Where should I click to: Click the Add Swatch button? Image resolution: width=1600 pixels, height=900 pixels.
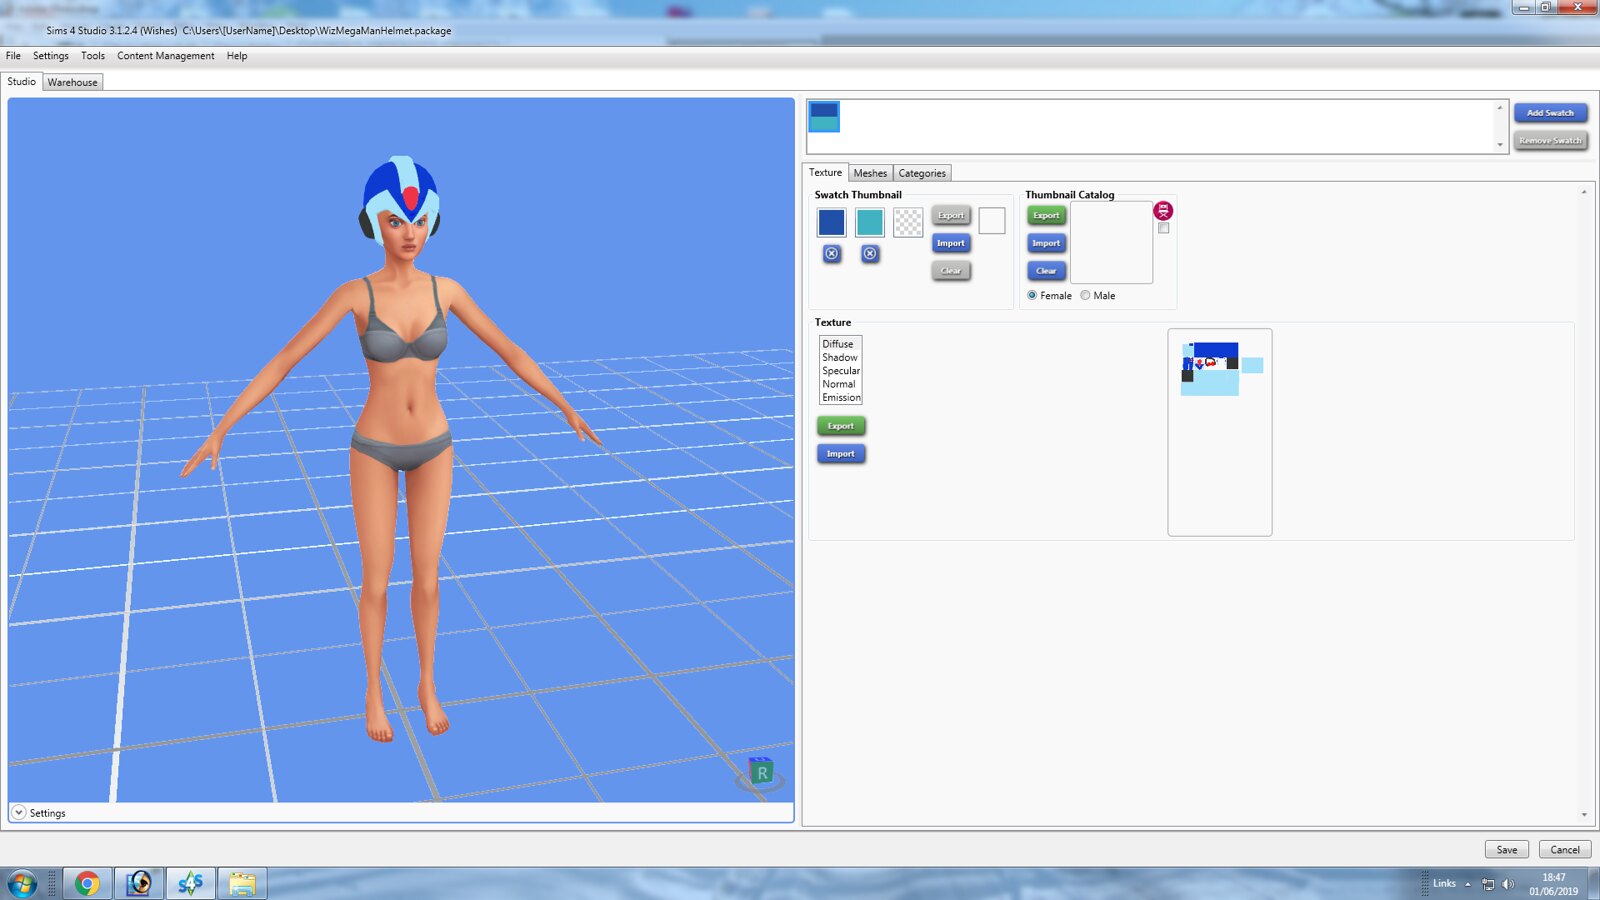pos(1550,113)
